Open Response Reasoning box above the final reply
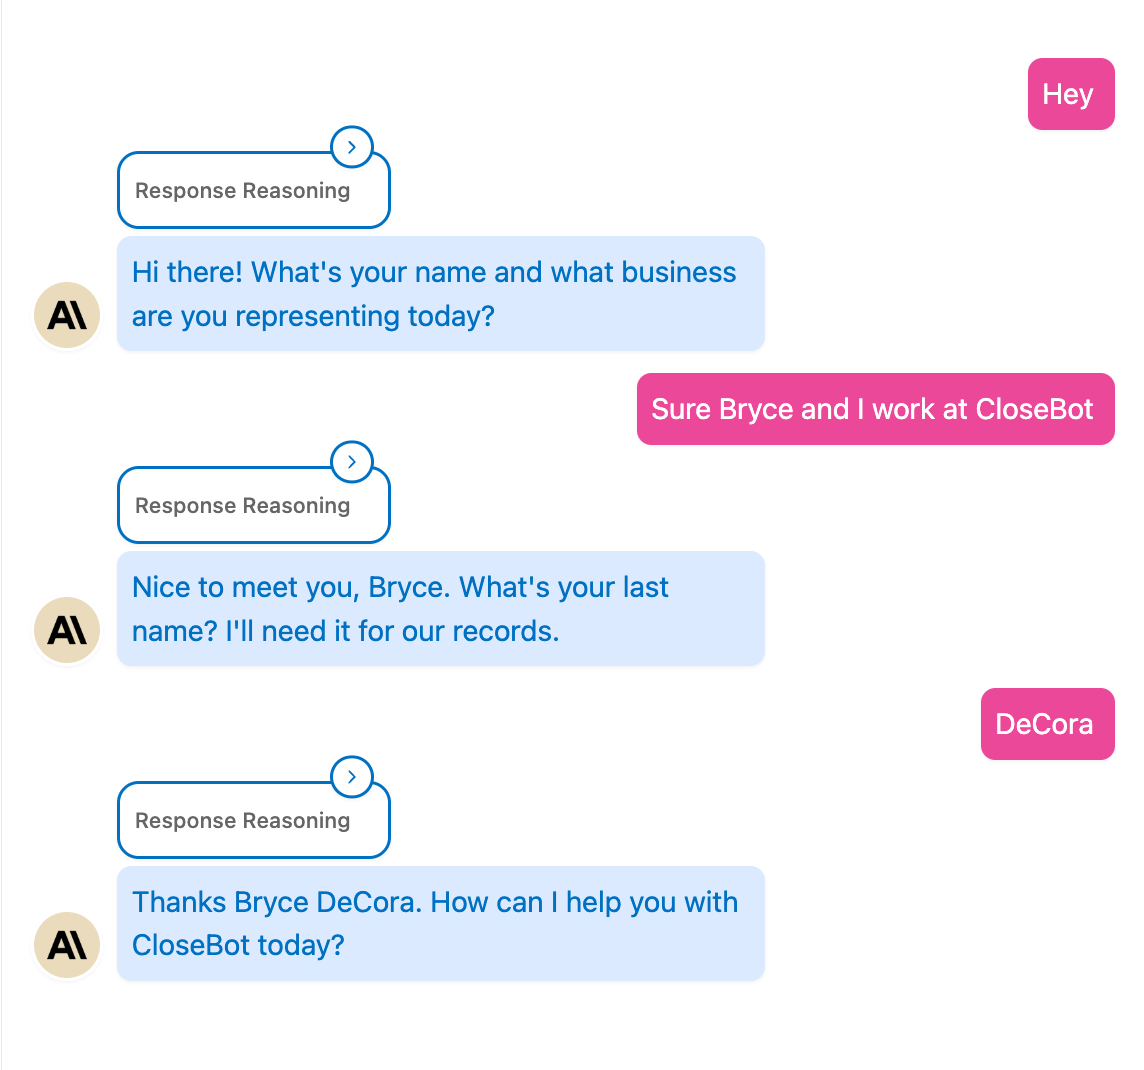The height and width of the screenshot is (1070, 1144). pyautogui.click(x=243, y=821)
